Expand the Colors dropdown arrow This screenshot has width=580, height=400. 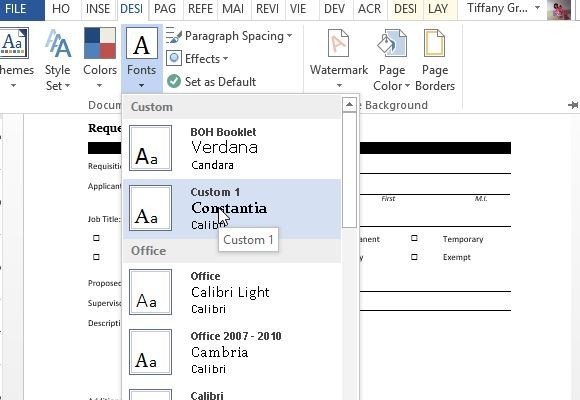[x=99, y=86]
